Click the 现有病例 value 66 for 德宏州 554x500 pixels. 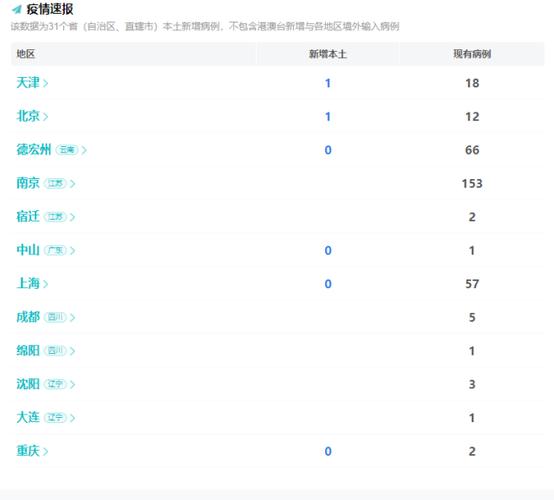pos(472,150)
